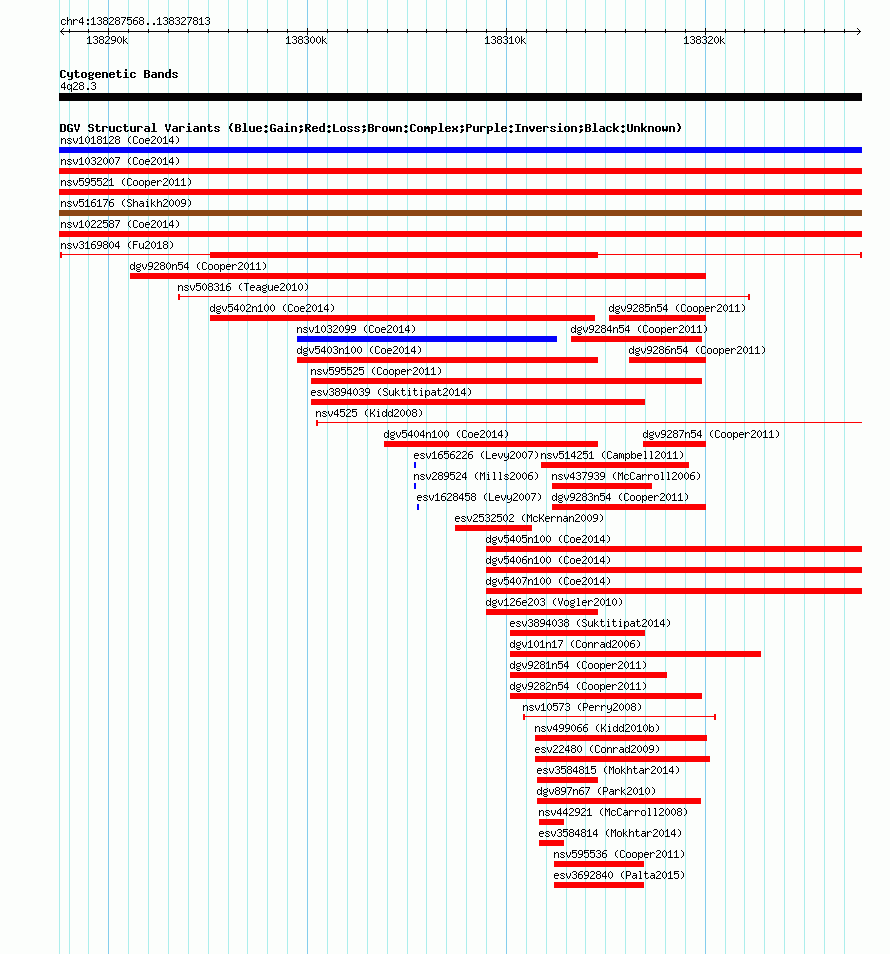This screenshot has width=890, height=954.
Task: Select esv3894038 (Suktitipat2014) label
Action: coord(591,623)
